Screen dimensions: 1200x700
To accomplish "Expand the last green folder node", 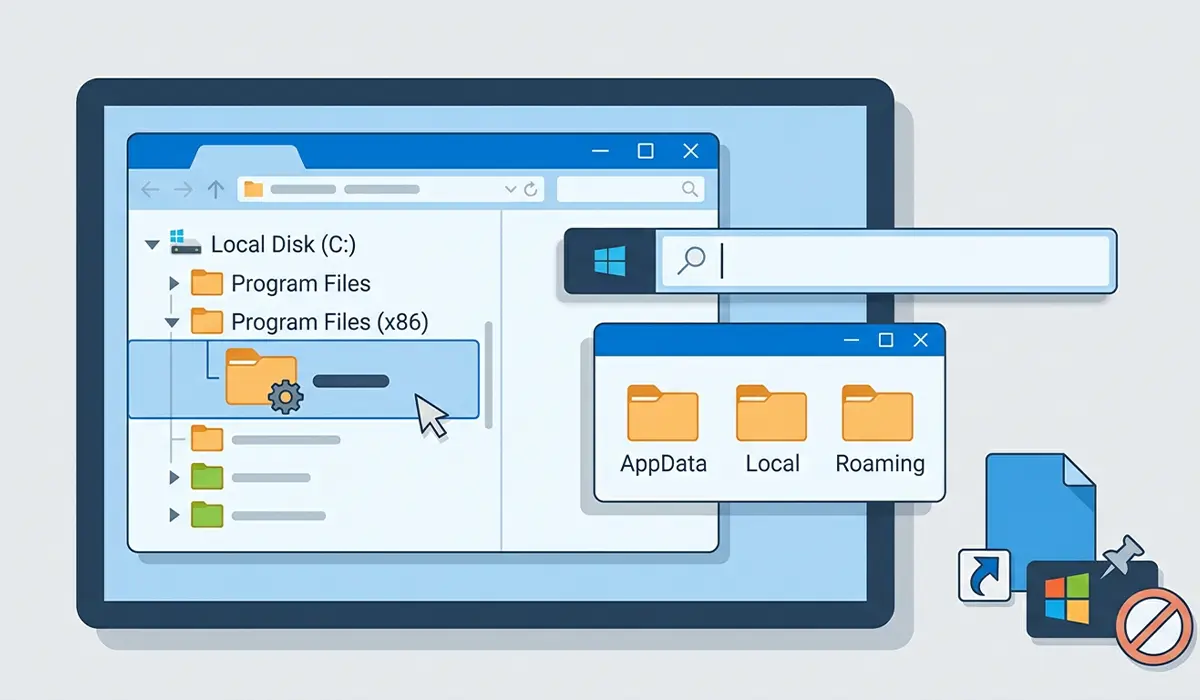I will 174,515.
